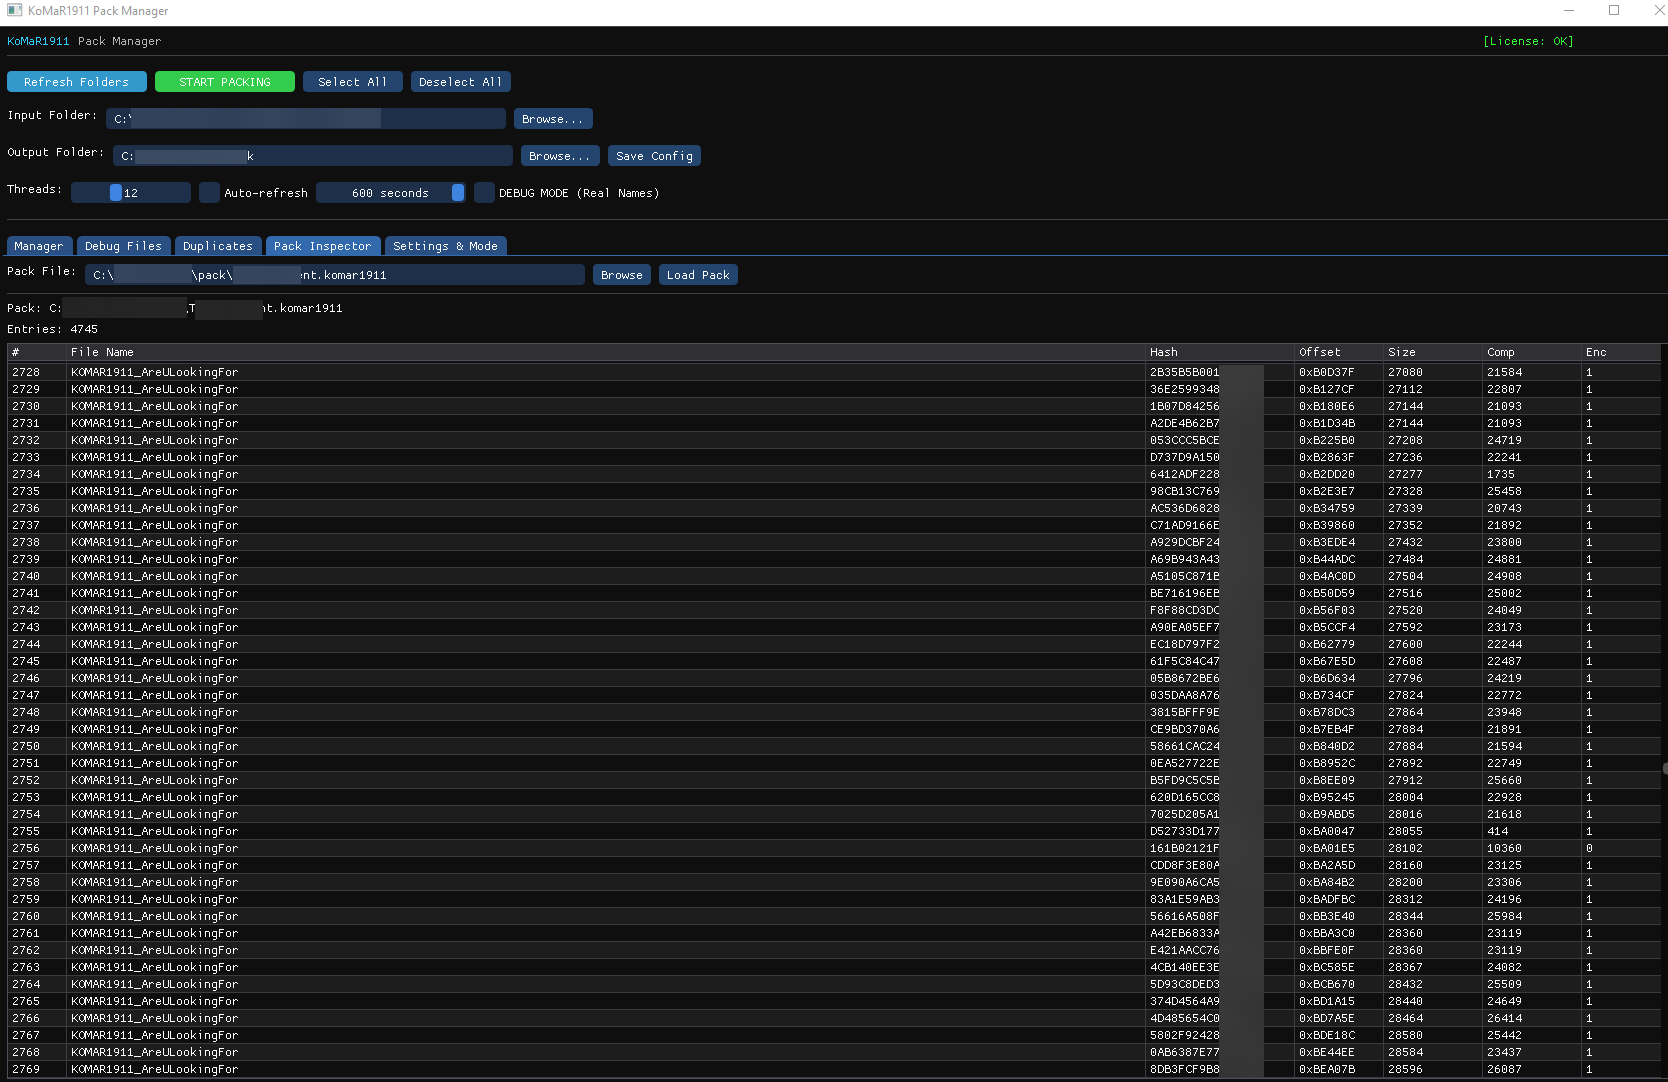Viewport: 1668px width, 1082px height.
Task: Click the License: OK status text
Action: click(1528, 41)
